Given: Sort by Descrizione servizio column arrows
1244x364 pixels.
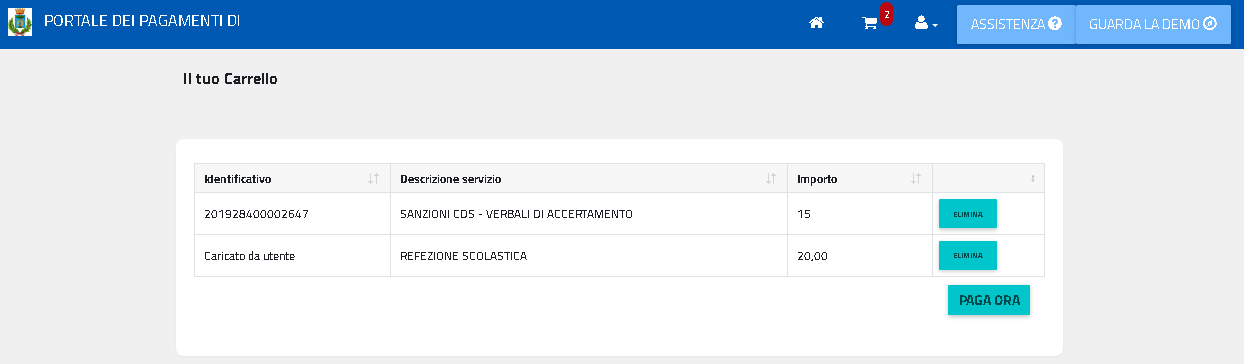Looking at the screenshot, I should [771, 179].
